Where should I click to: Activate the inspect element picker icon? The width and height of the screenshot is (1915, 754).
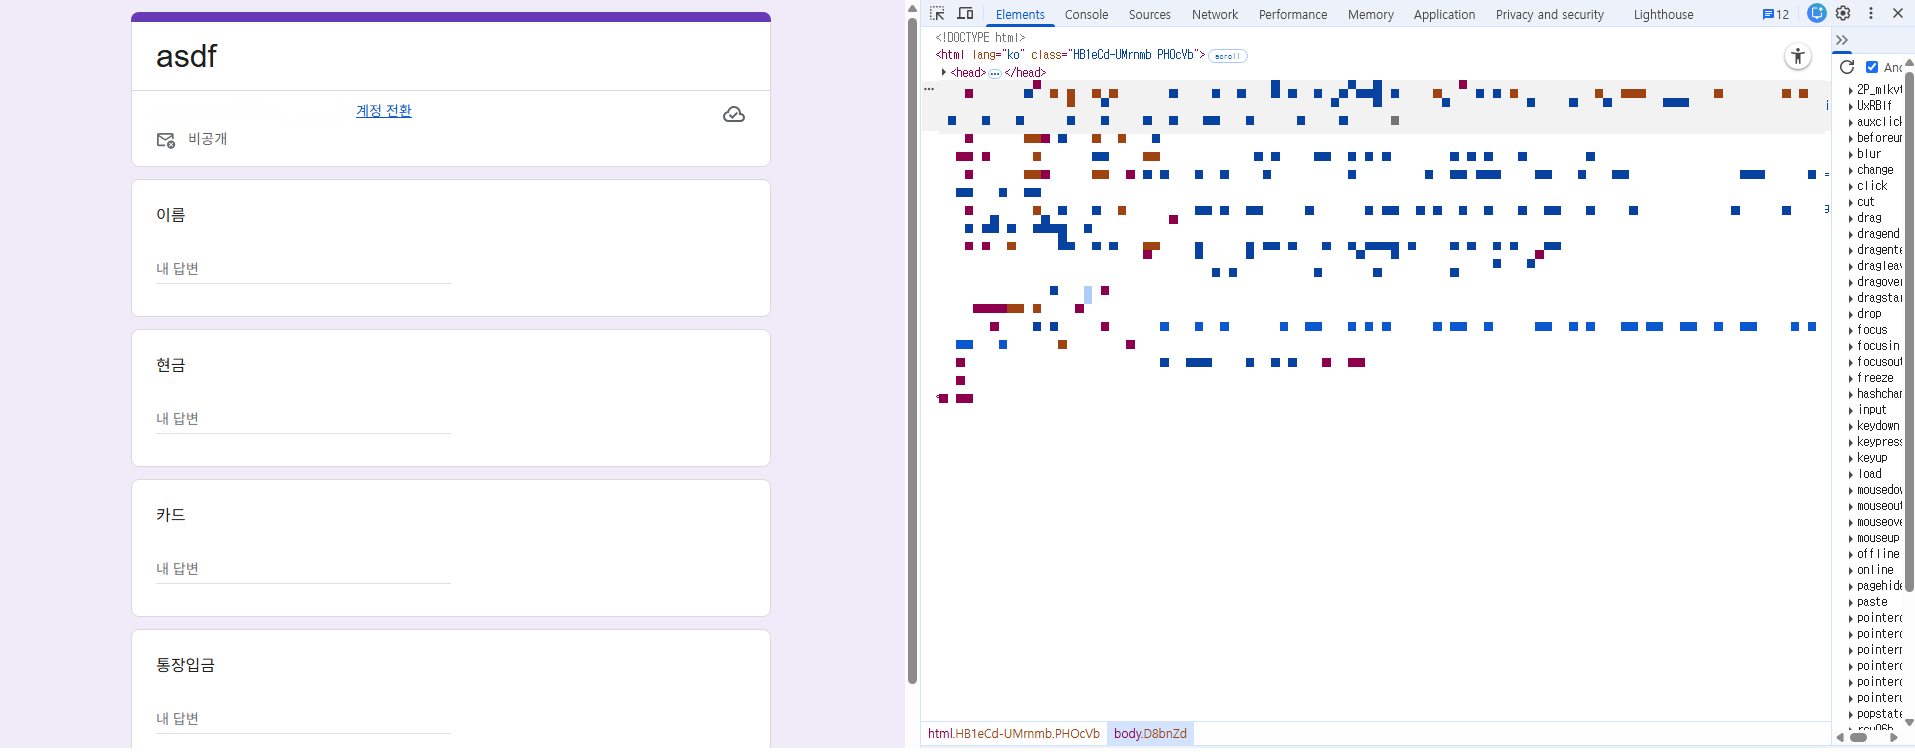pos(937,14)
